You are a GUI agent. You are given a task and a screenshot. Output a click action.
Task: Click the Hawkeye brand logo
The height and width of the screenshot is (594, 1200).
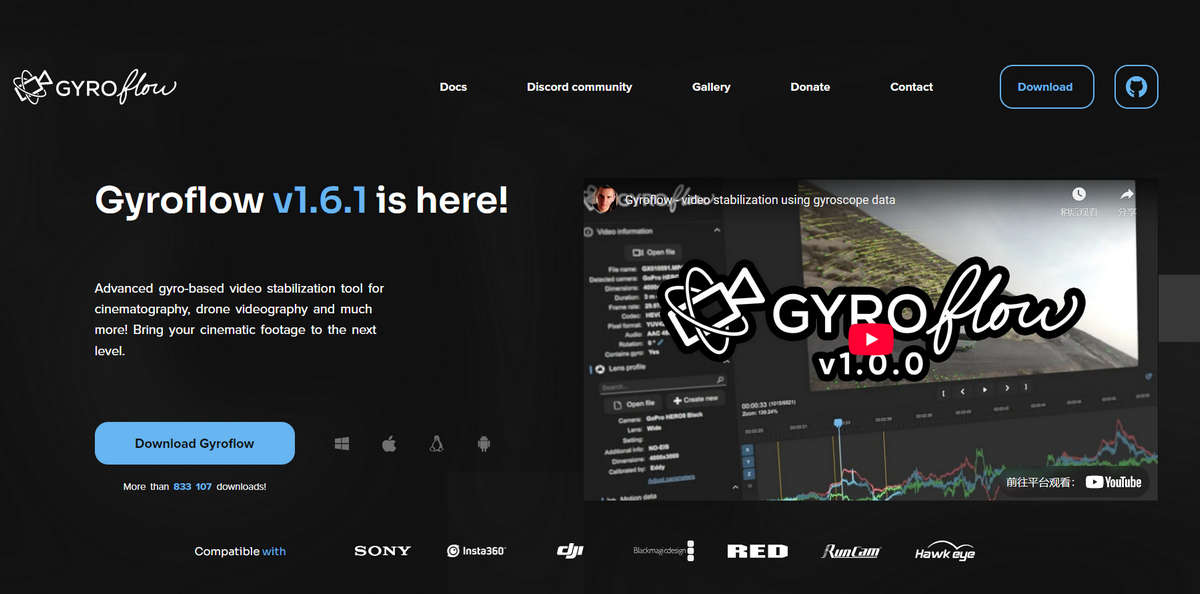945,552
